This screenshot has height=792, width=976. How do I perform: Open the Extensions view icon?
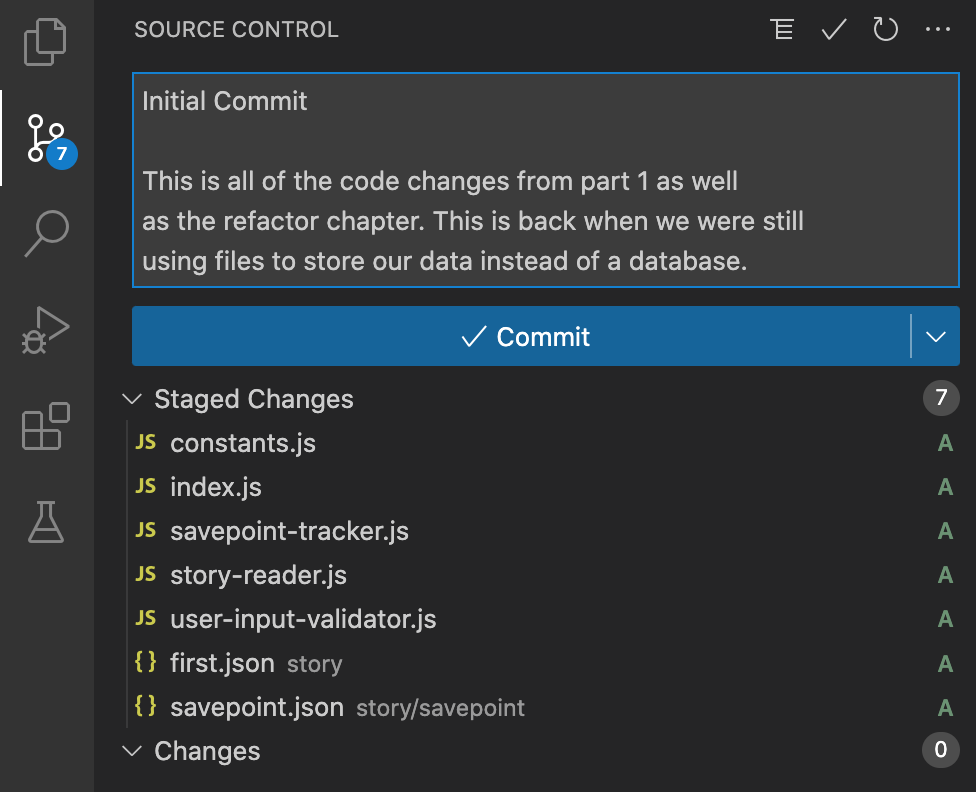point(45,426)
